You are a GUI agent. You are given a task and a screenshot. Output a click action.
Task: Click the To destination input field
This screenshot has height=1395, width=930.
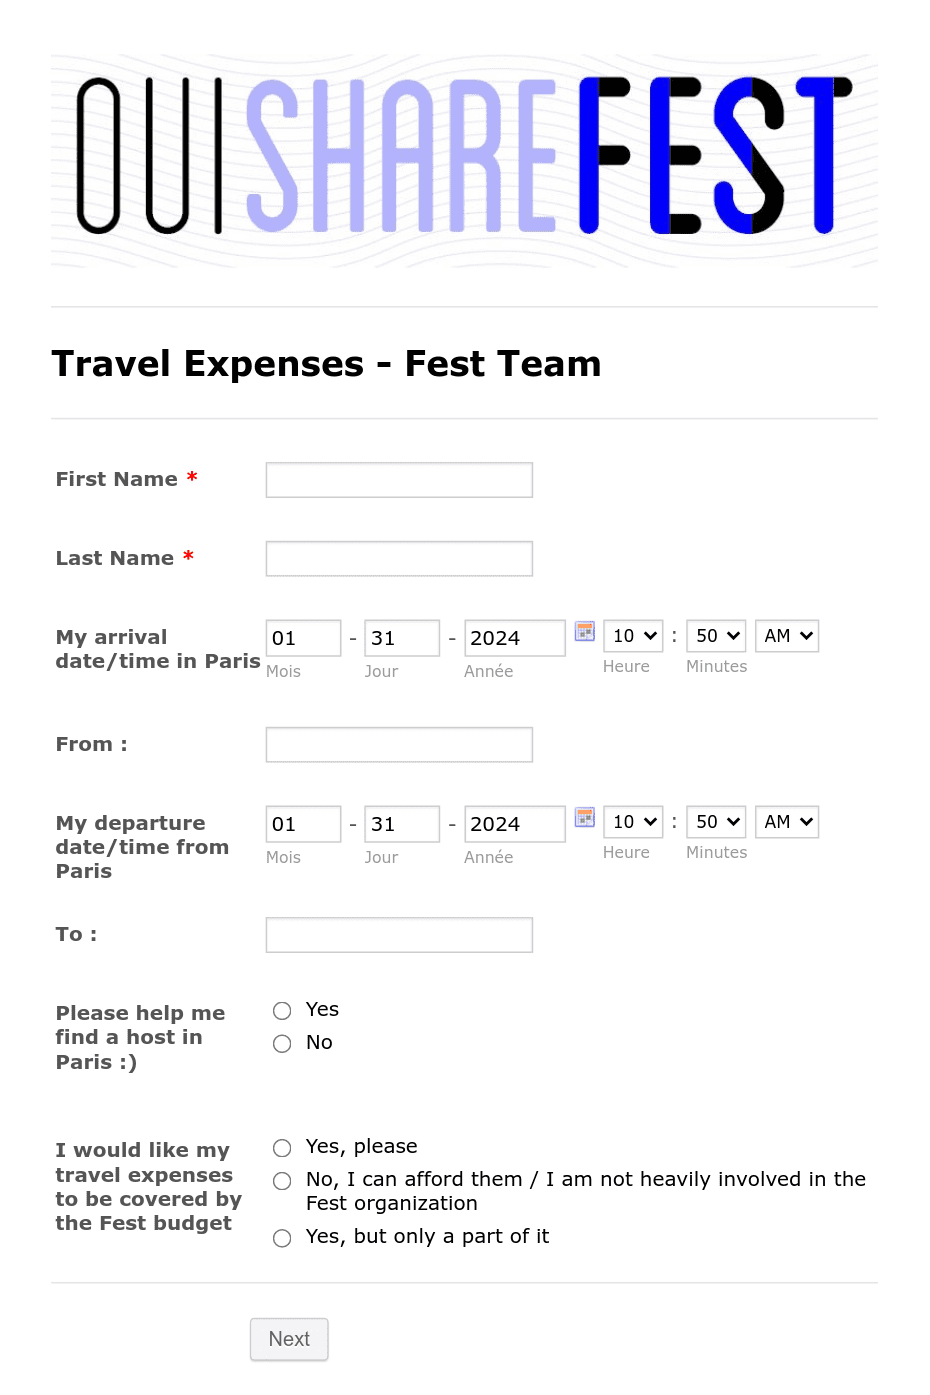pyautogui.click(x=399, y=935)
